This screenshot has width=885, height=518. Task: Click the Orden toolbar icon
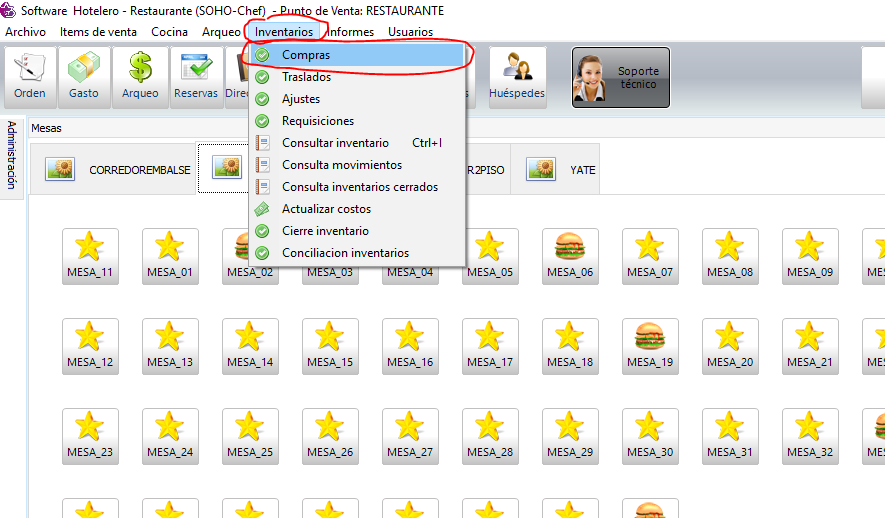(x=29, y=77)
